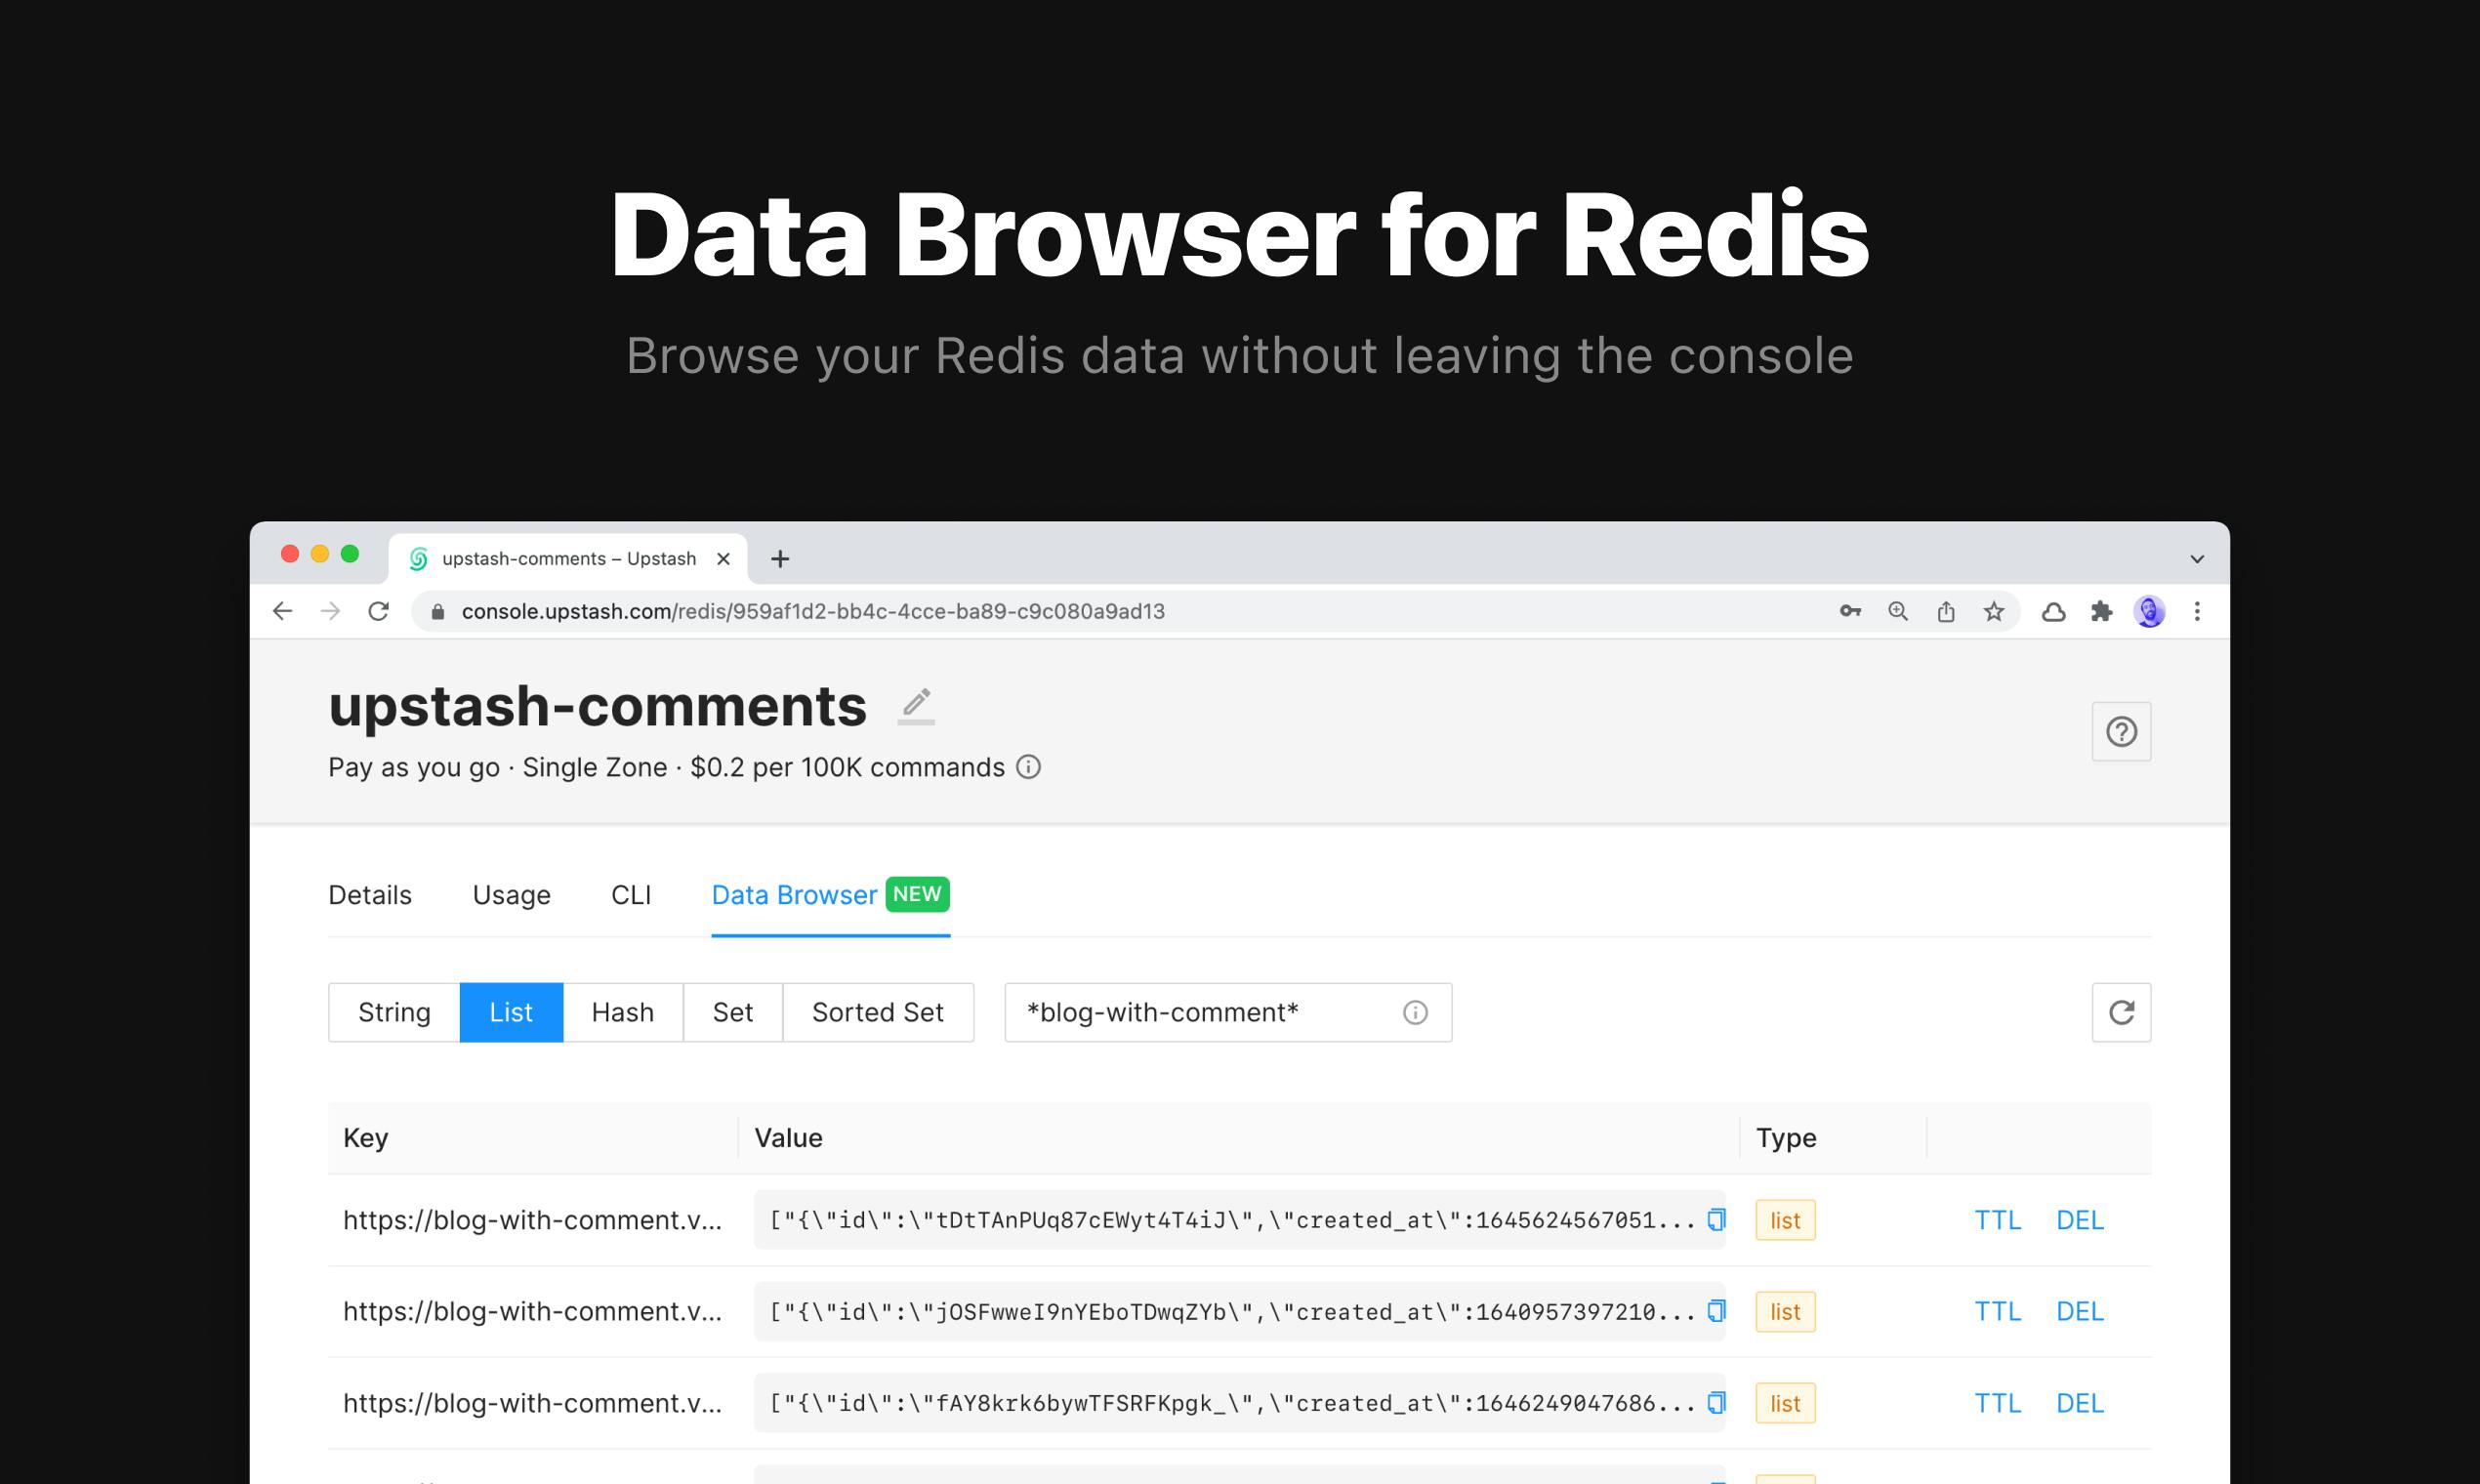Screen dimensions: 2480x1484
Task: Expand the tab search chevron
Action: point(2197,559)
